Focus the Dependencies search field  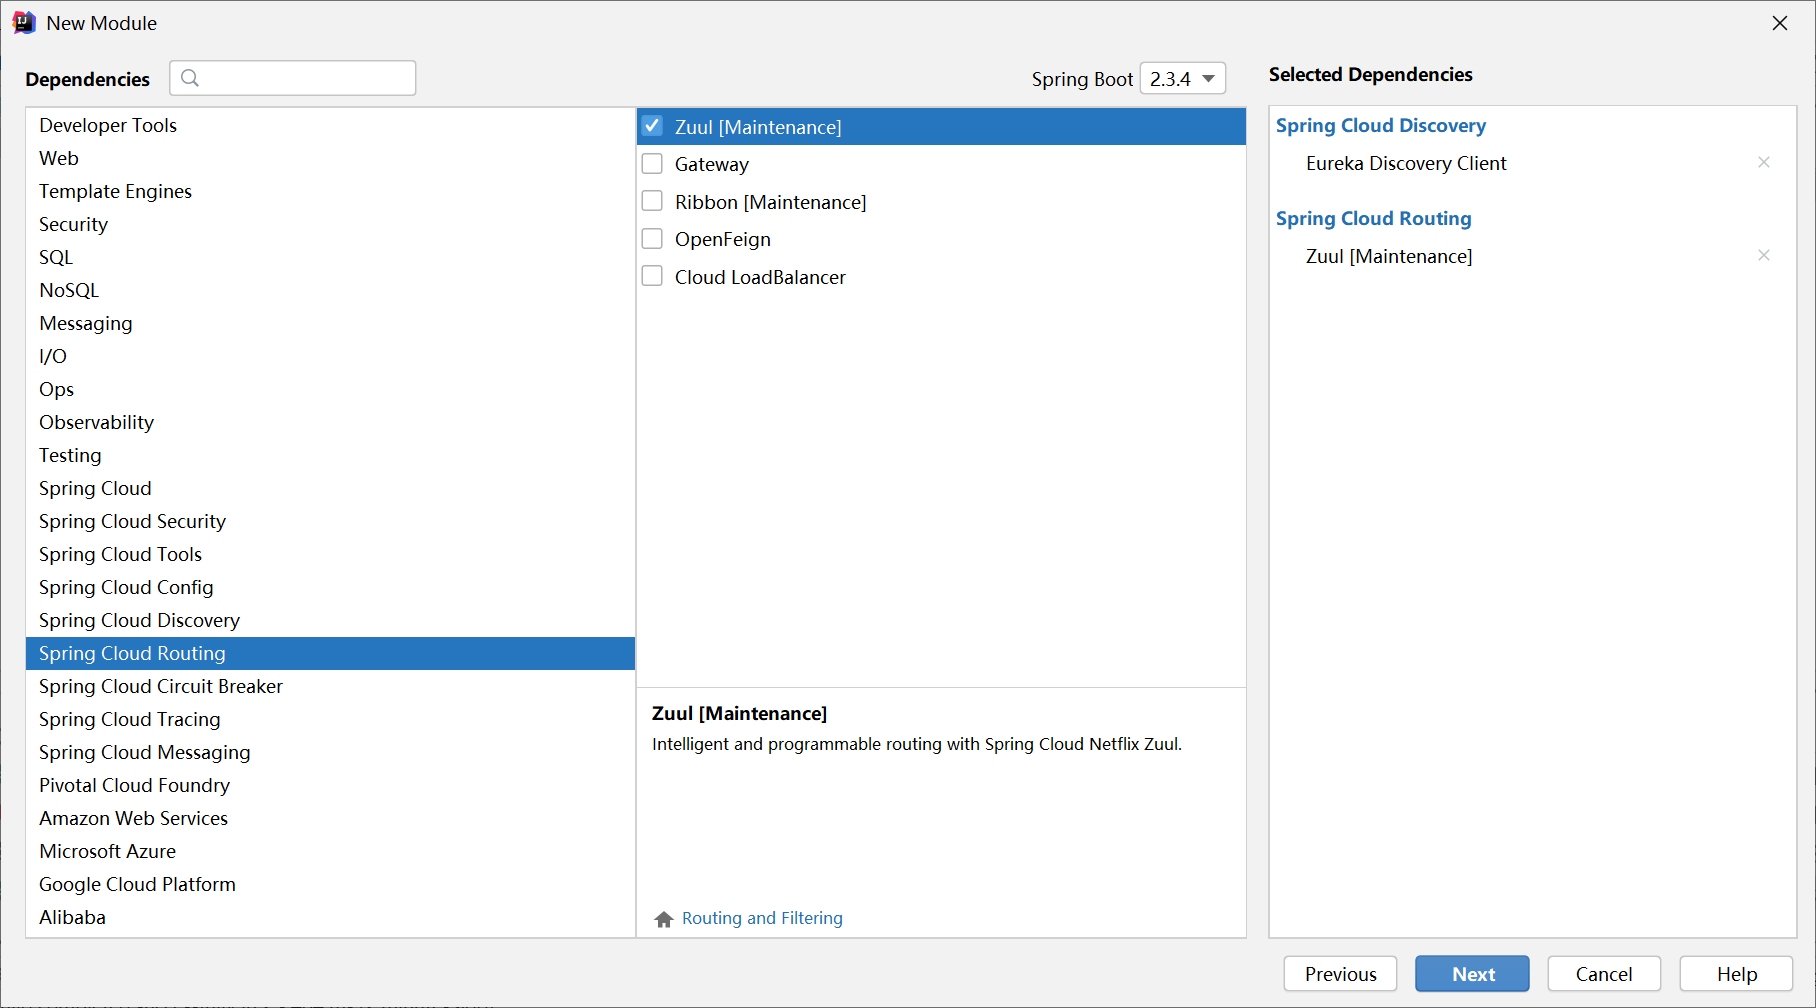293,78
